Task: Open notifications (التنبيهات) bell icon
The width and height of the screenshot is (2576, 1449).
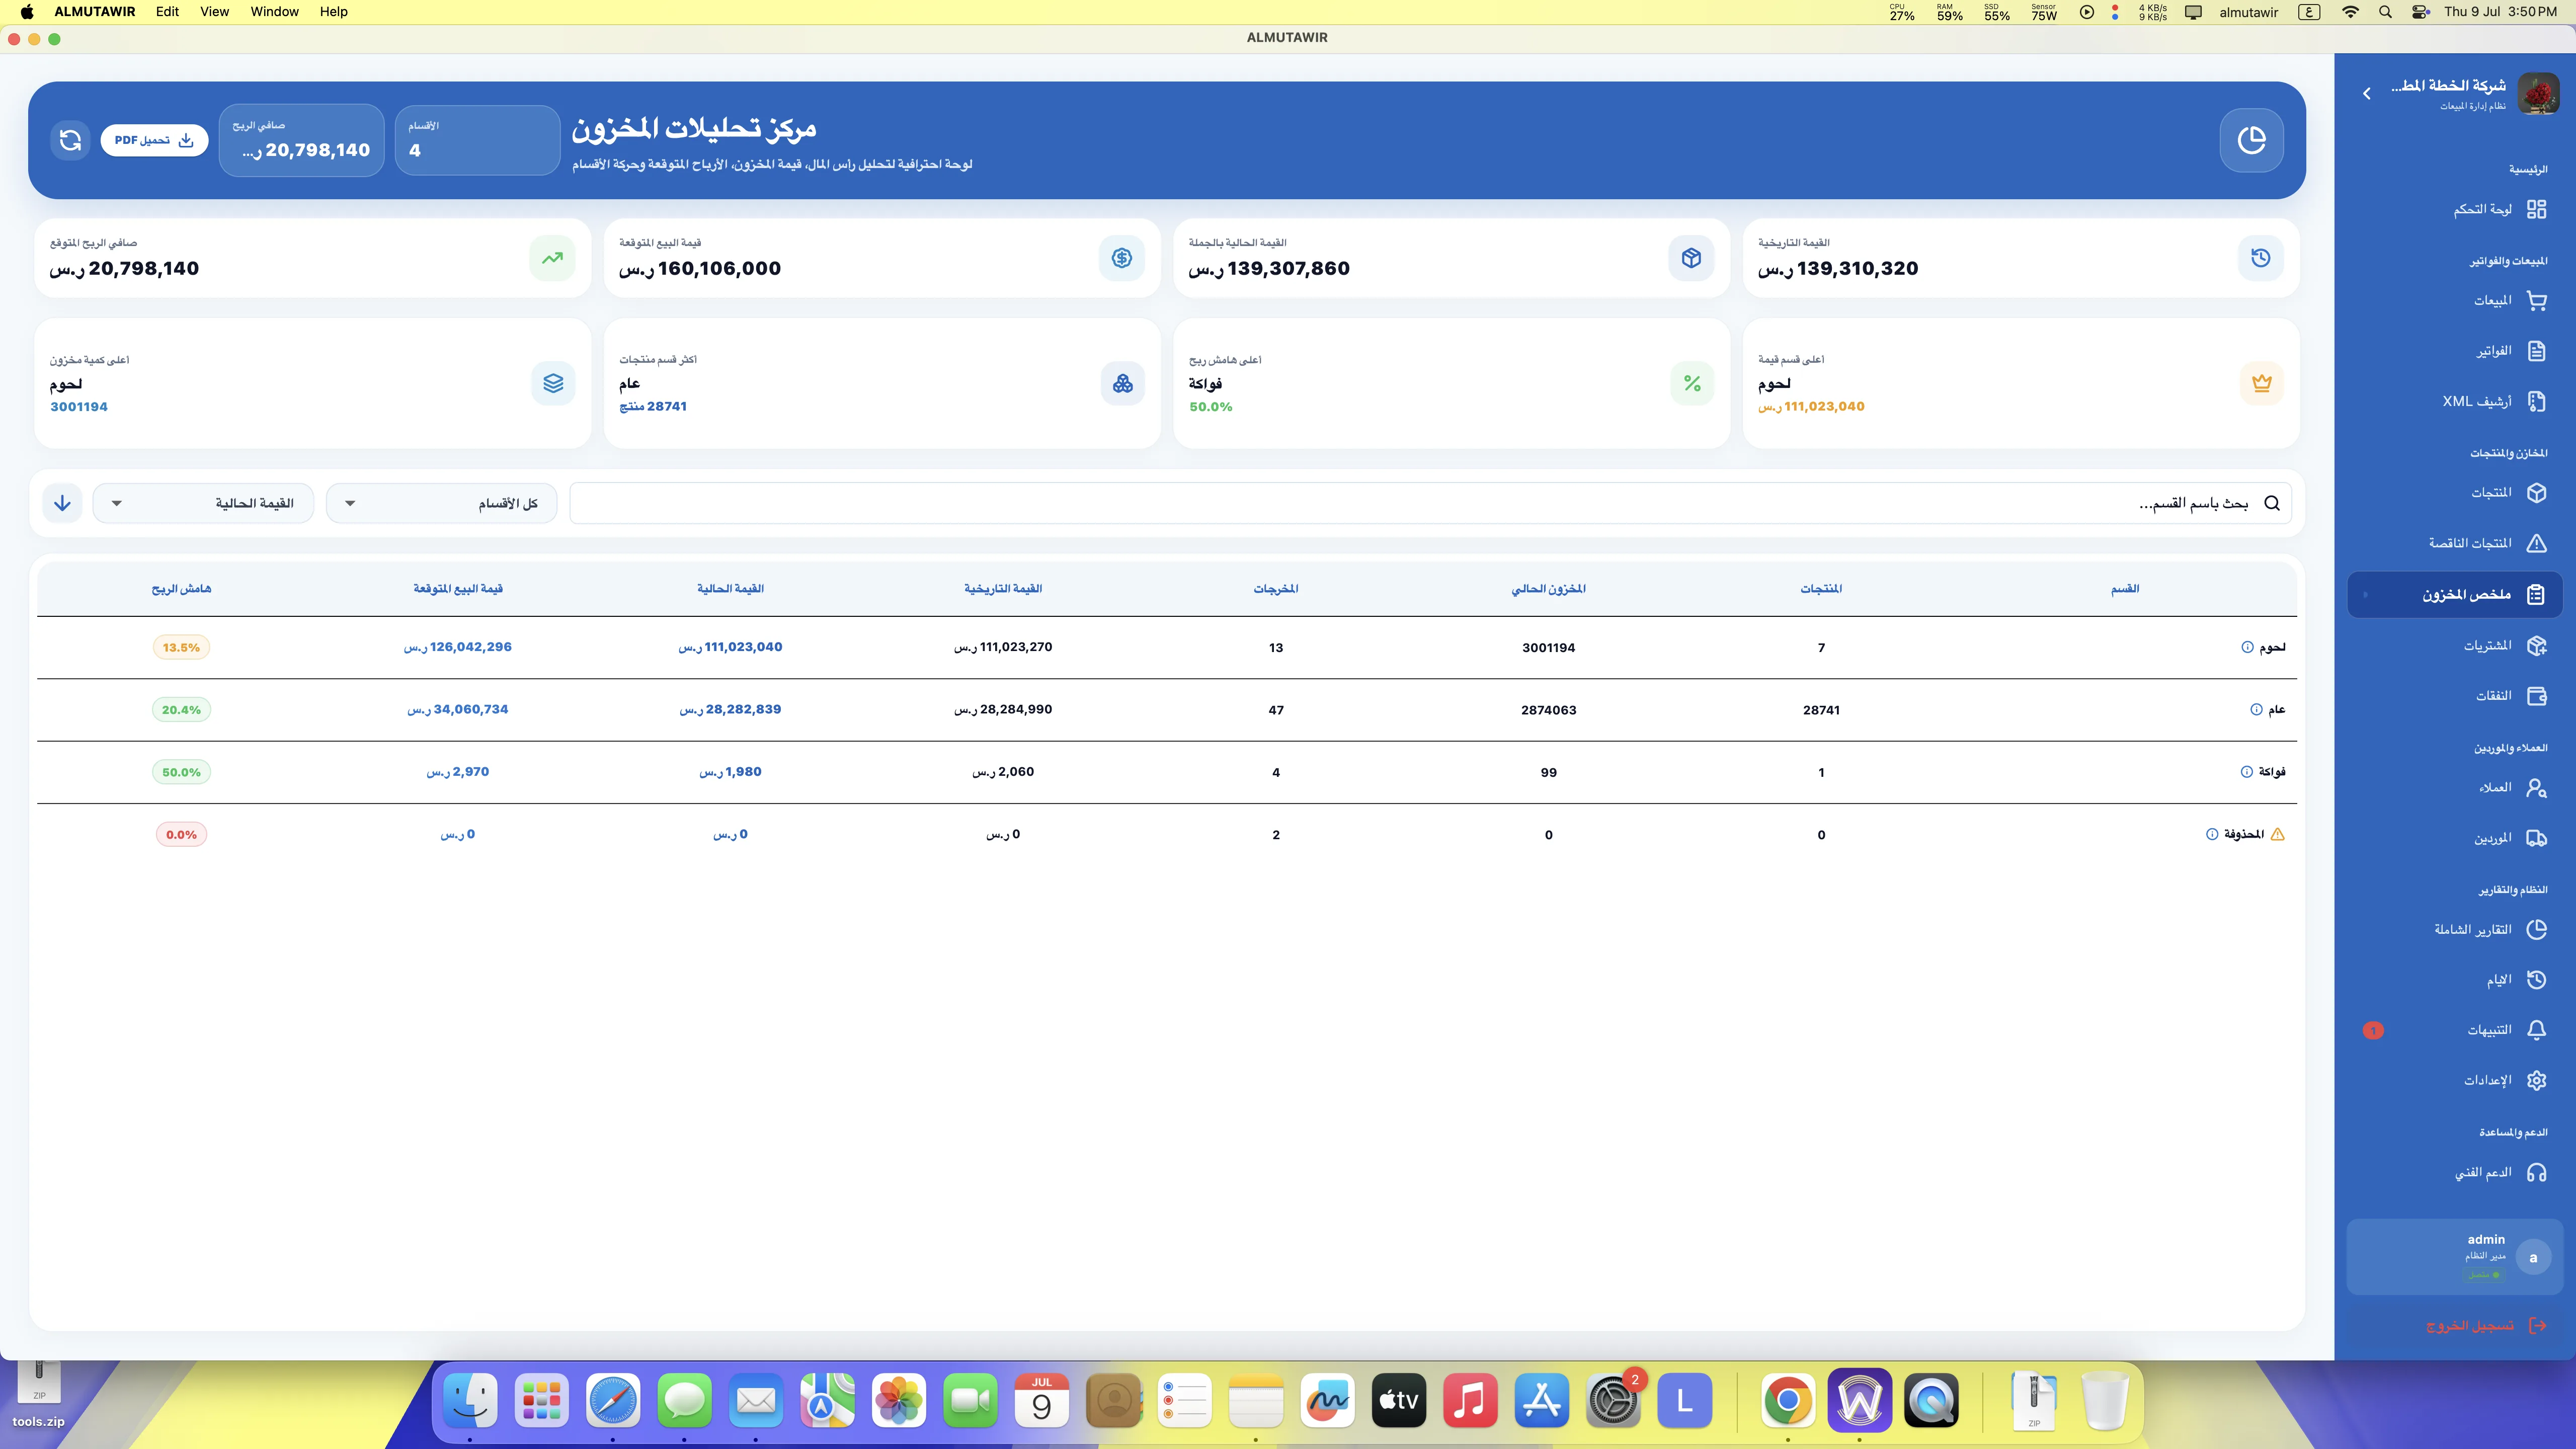Action: click(2536, 1030)
